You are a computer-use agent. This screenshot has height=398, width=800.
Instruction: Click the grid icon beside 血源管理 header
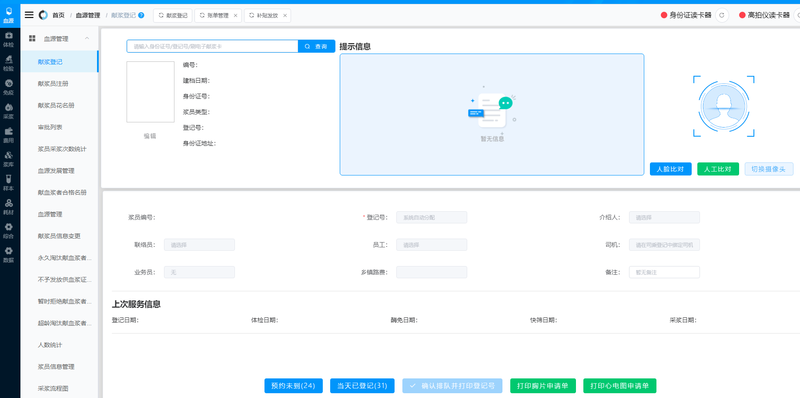[x=32, y=38]
